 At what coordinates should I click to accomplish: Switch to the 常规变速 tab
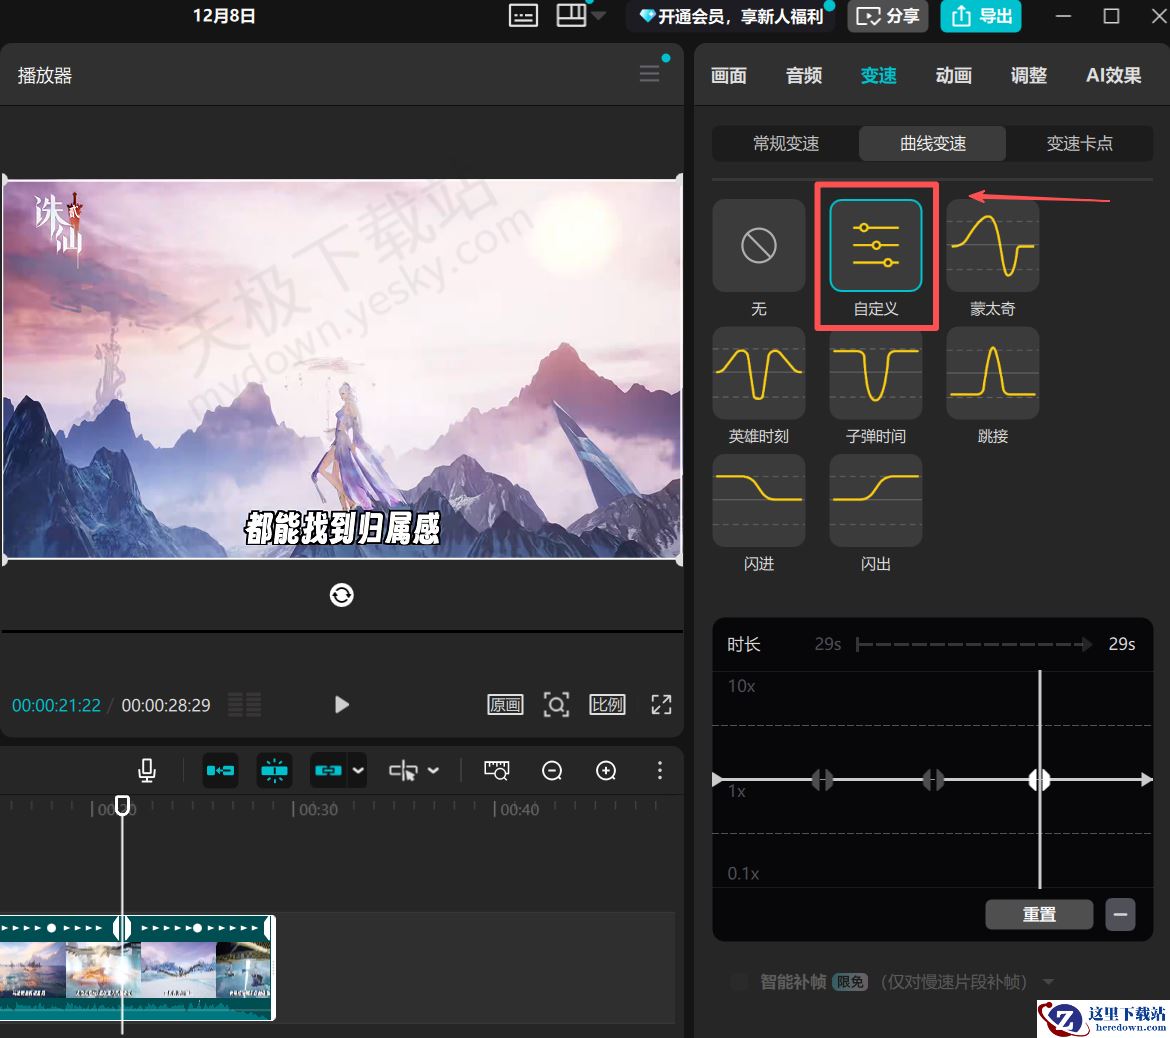(x=785, y=143)
